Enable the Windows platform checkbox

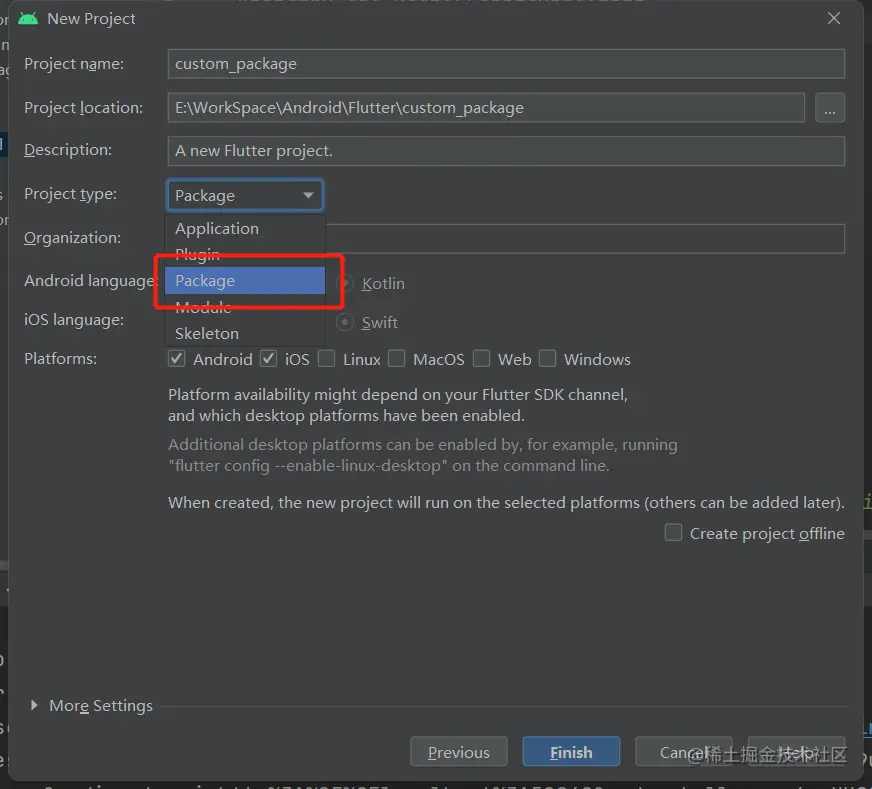(548, 359)
